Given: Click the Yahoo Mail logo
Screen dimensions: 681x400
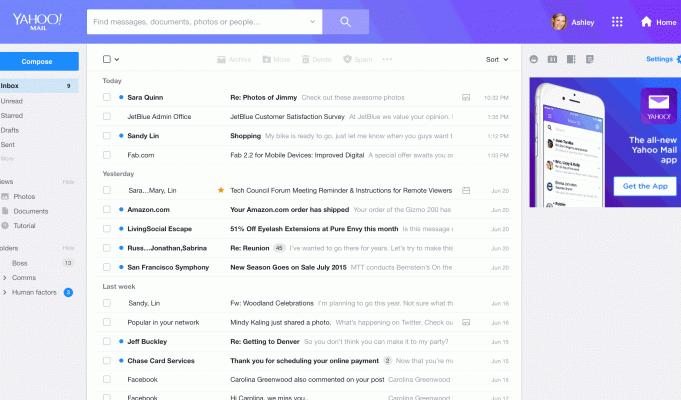Looking at the screenshot, I should [37, 21].
